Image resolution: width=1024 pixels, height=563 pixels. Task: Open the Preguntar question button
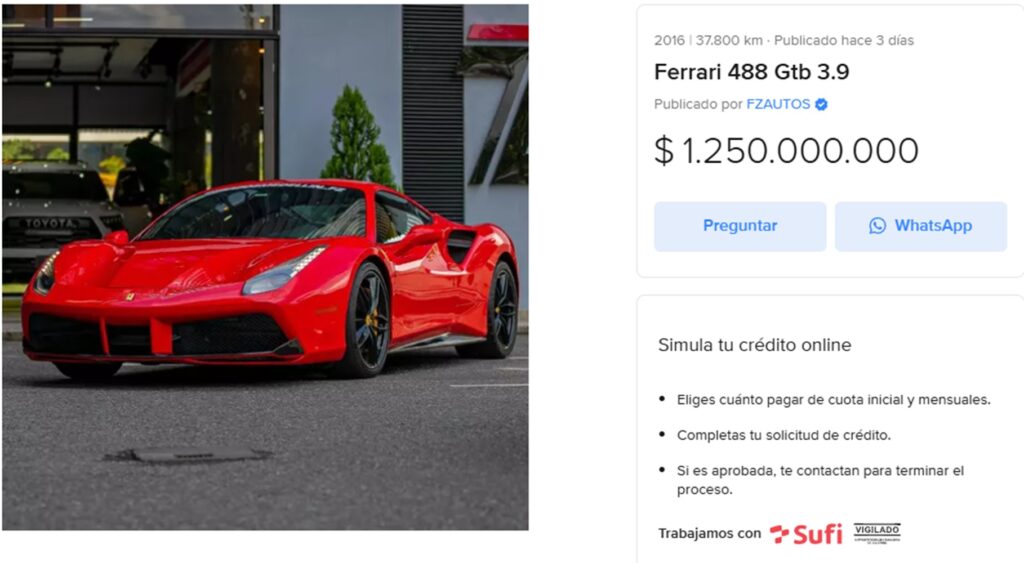click(x=740, y=226)
